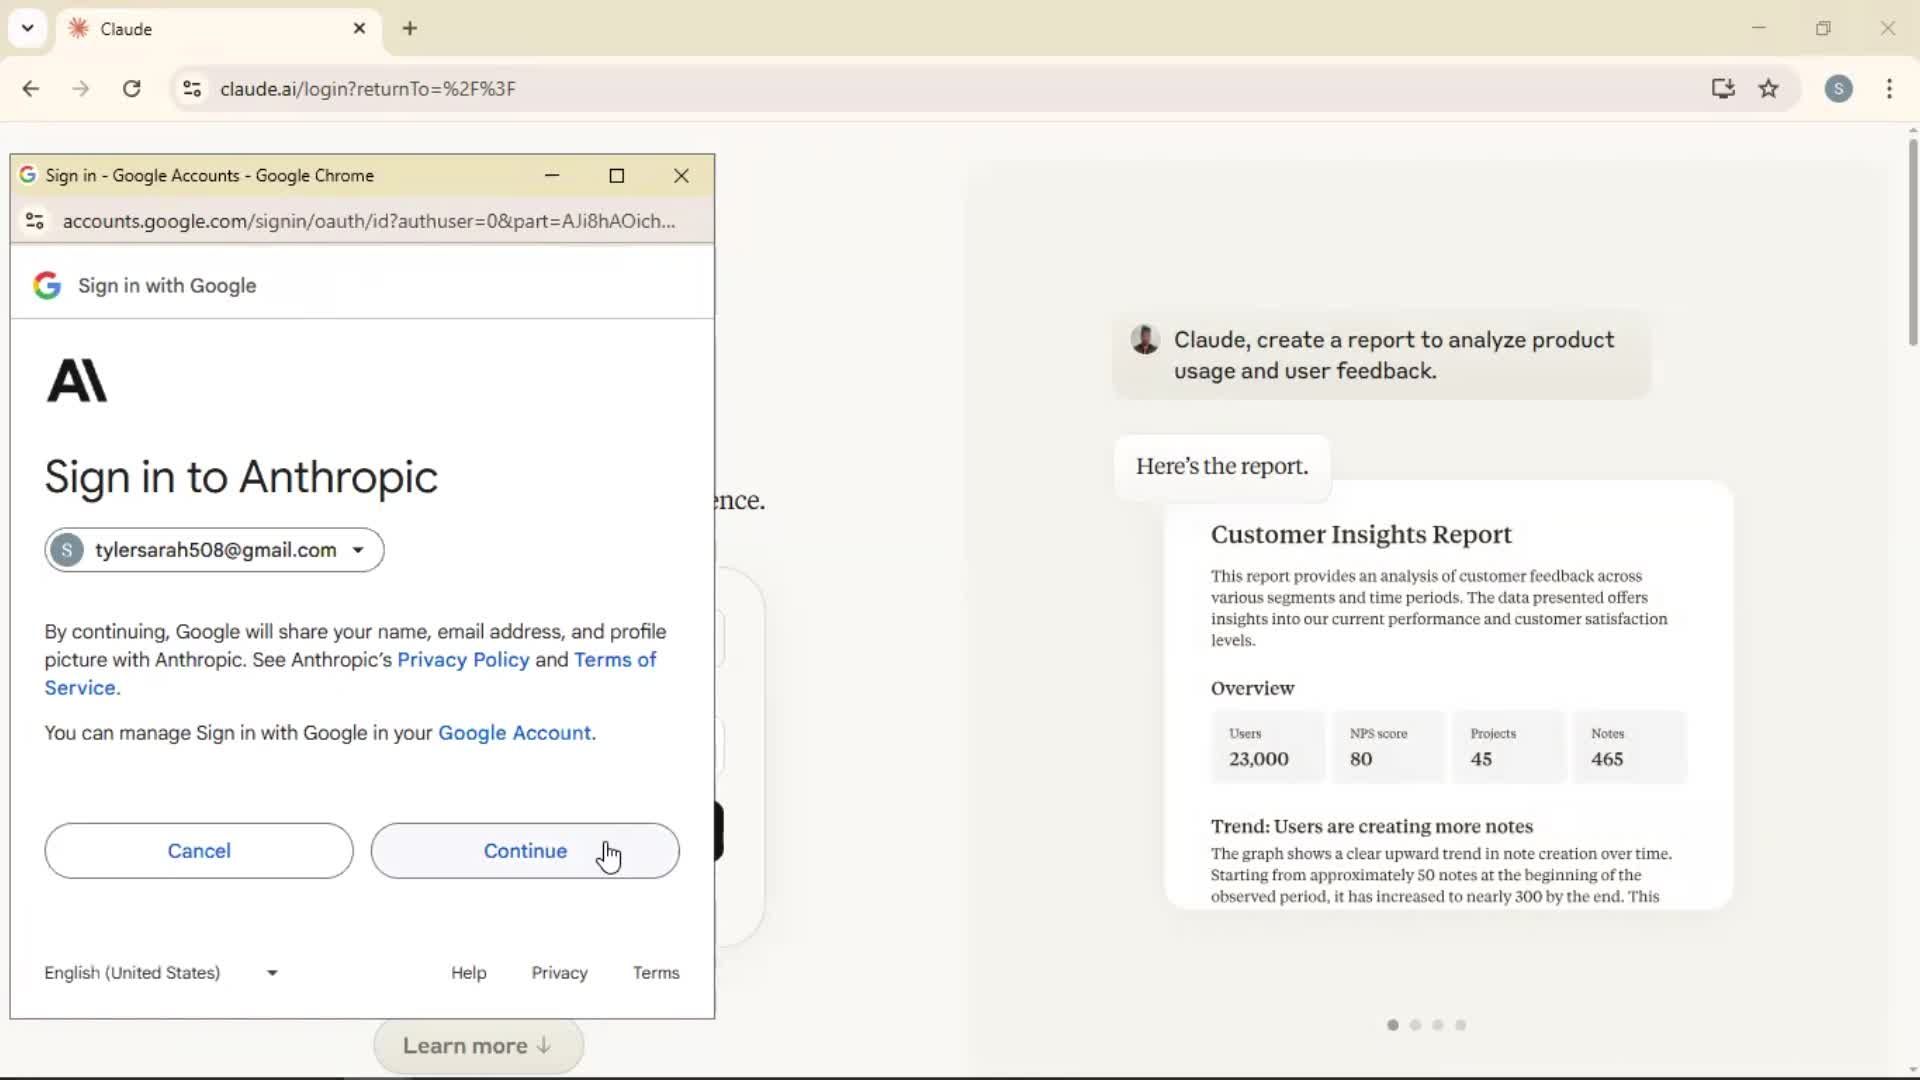Viewport: 1920px width, 1080px height.
Task: Select the first carousel dot below the report
Action: point(1393,1025)
